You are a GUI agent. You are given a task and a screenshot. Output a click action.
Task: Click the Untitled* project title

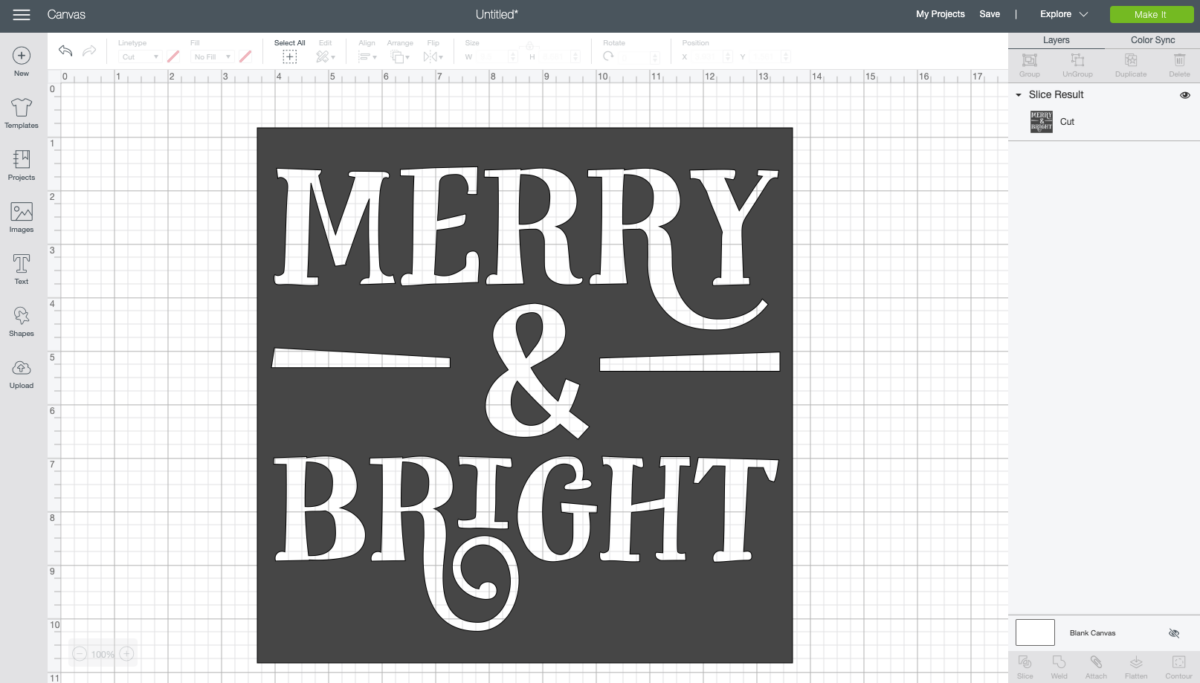coord(497,14)
